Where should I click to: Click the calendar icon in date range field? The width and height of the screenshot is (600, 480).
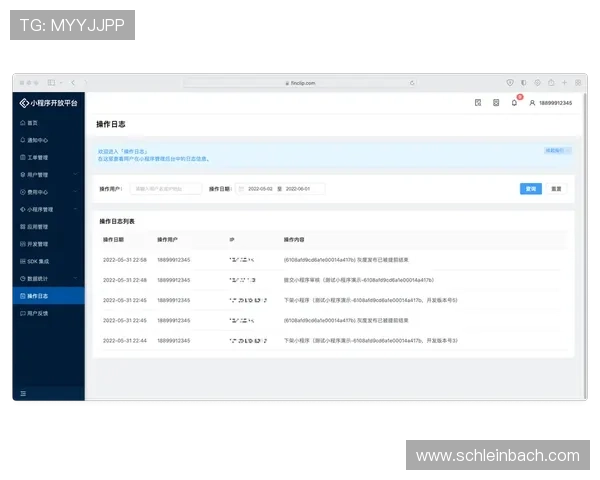tap(241, 188)
